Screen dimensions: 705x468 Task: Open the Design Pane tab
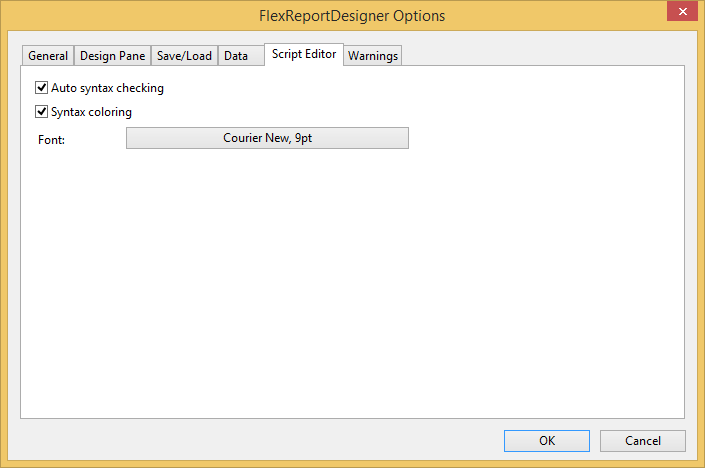112,56
